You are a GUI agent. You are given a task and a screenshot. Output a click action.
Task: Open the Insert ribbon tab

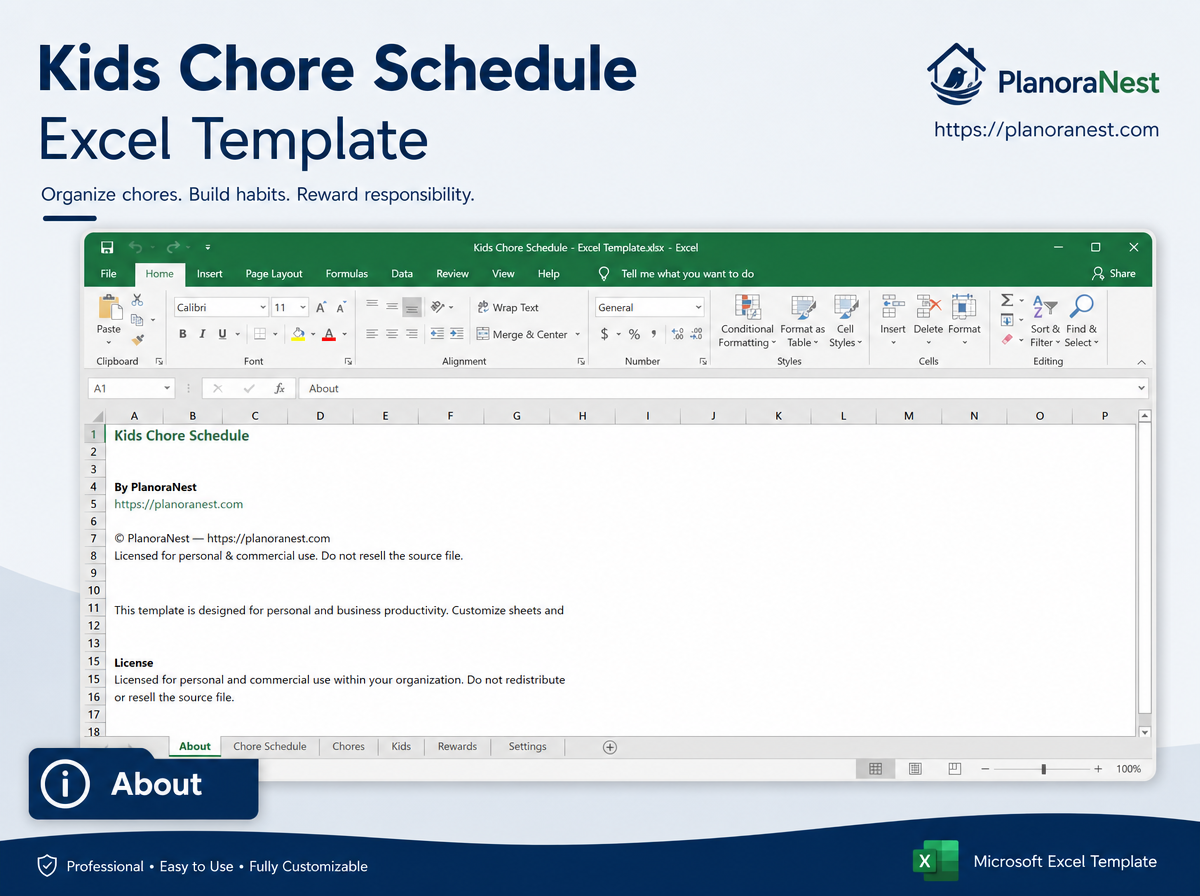pos(210,273)
